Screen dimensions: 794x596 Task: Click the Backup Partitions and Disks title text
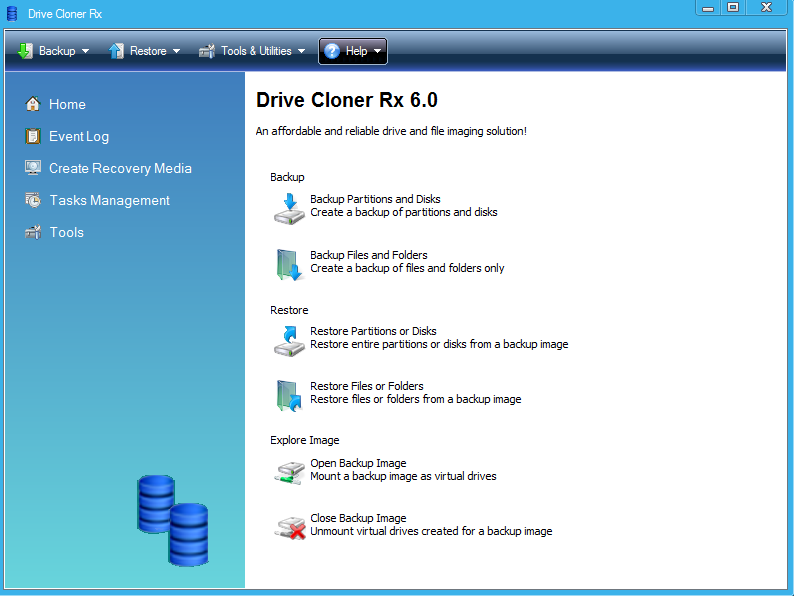[x=375, y=199]
